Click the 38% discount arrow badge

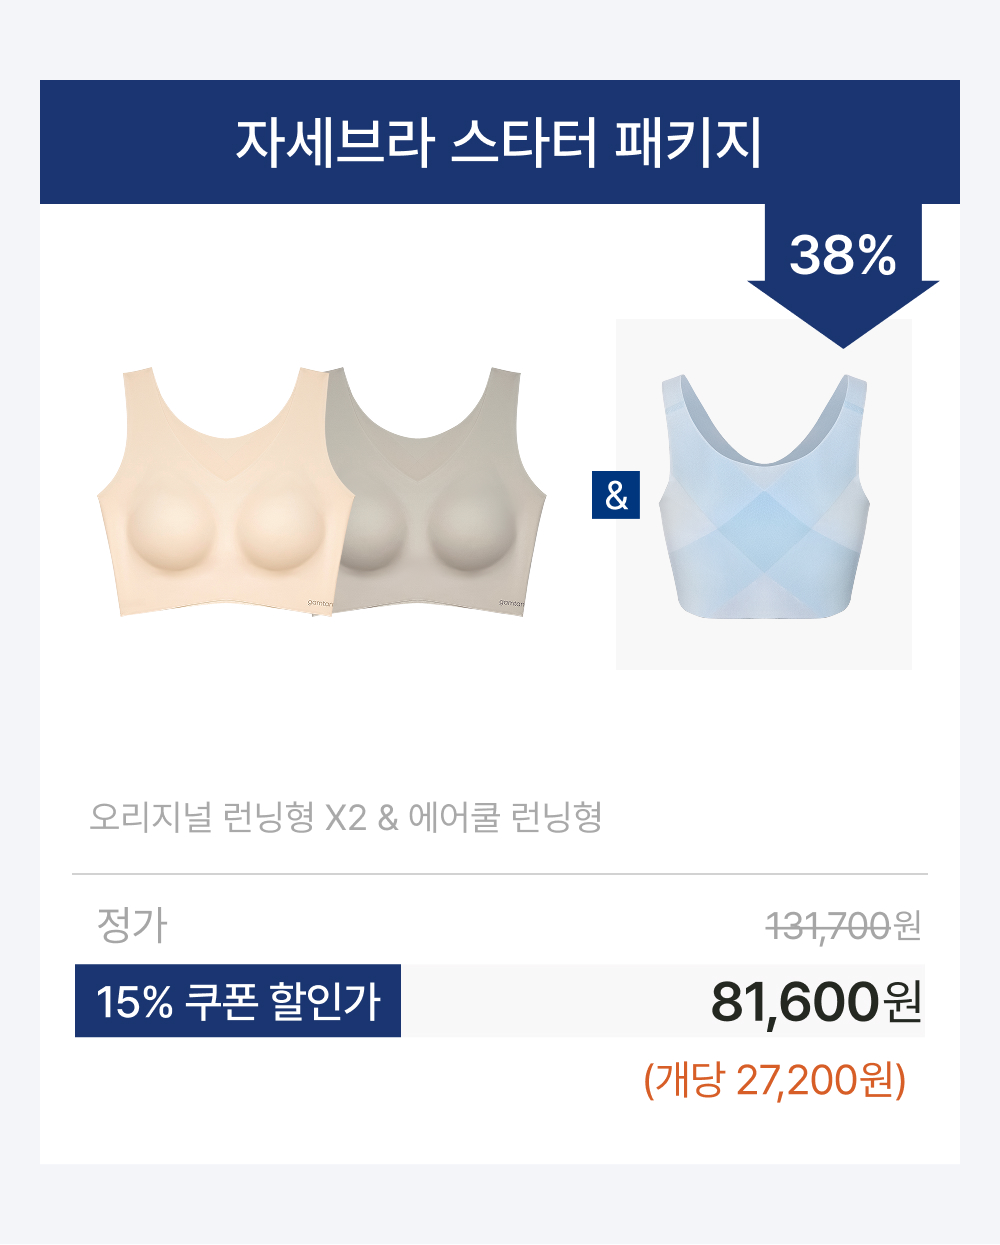click(x=843, y=272)
